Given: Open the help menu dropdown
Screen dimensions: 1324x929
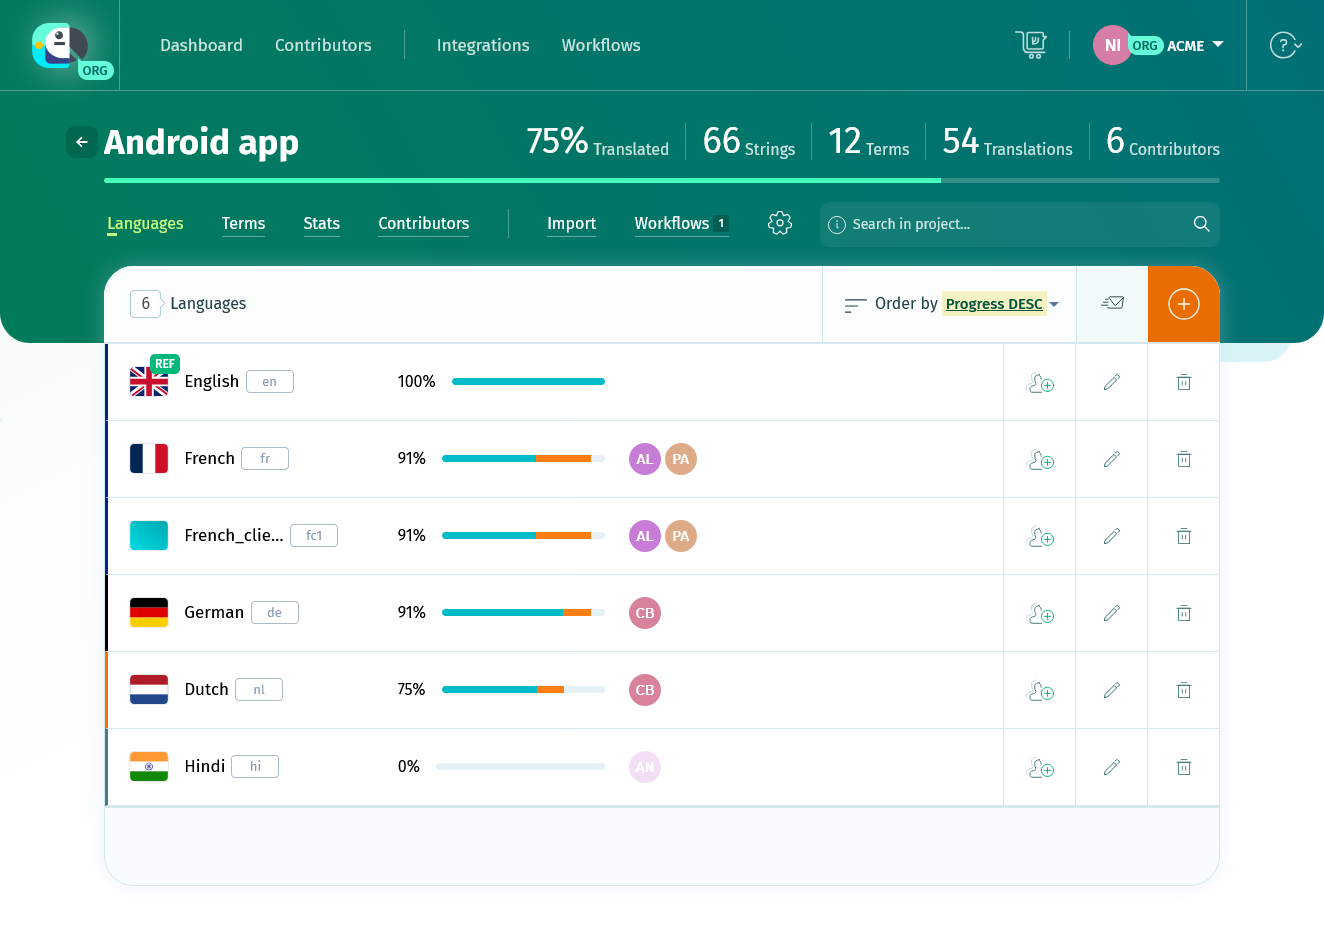Looking at the screenshot, I should click(x=1285, y=45).
